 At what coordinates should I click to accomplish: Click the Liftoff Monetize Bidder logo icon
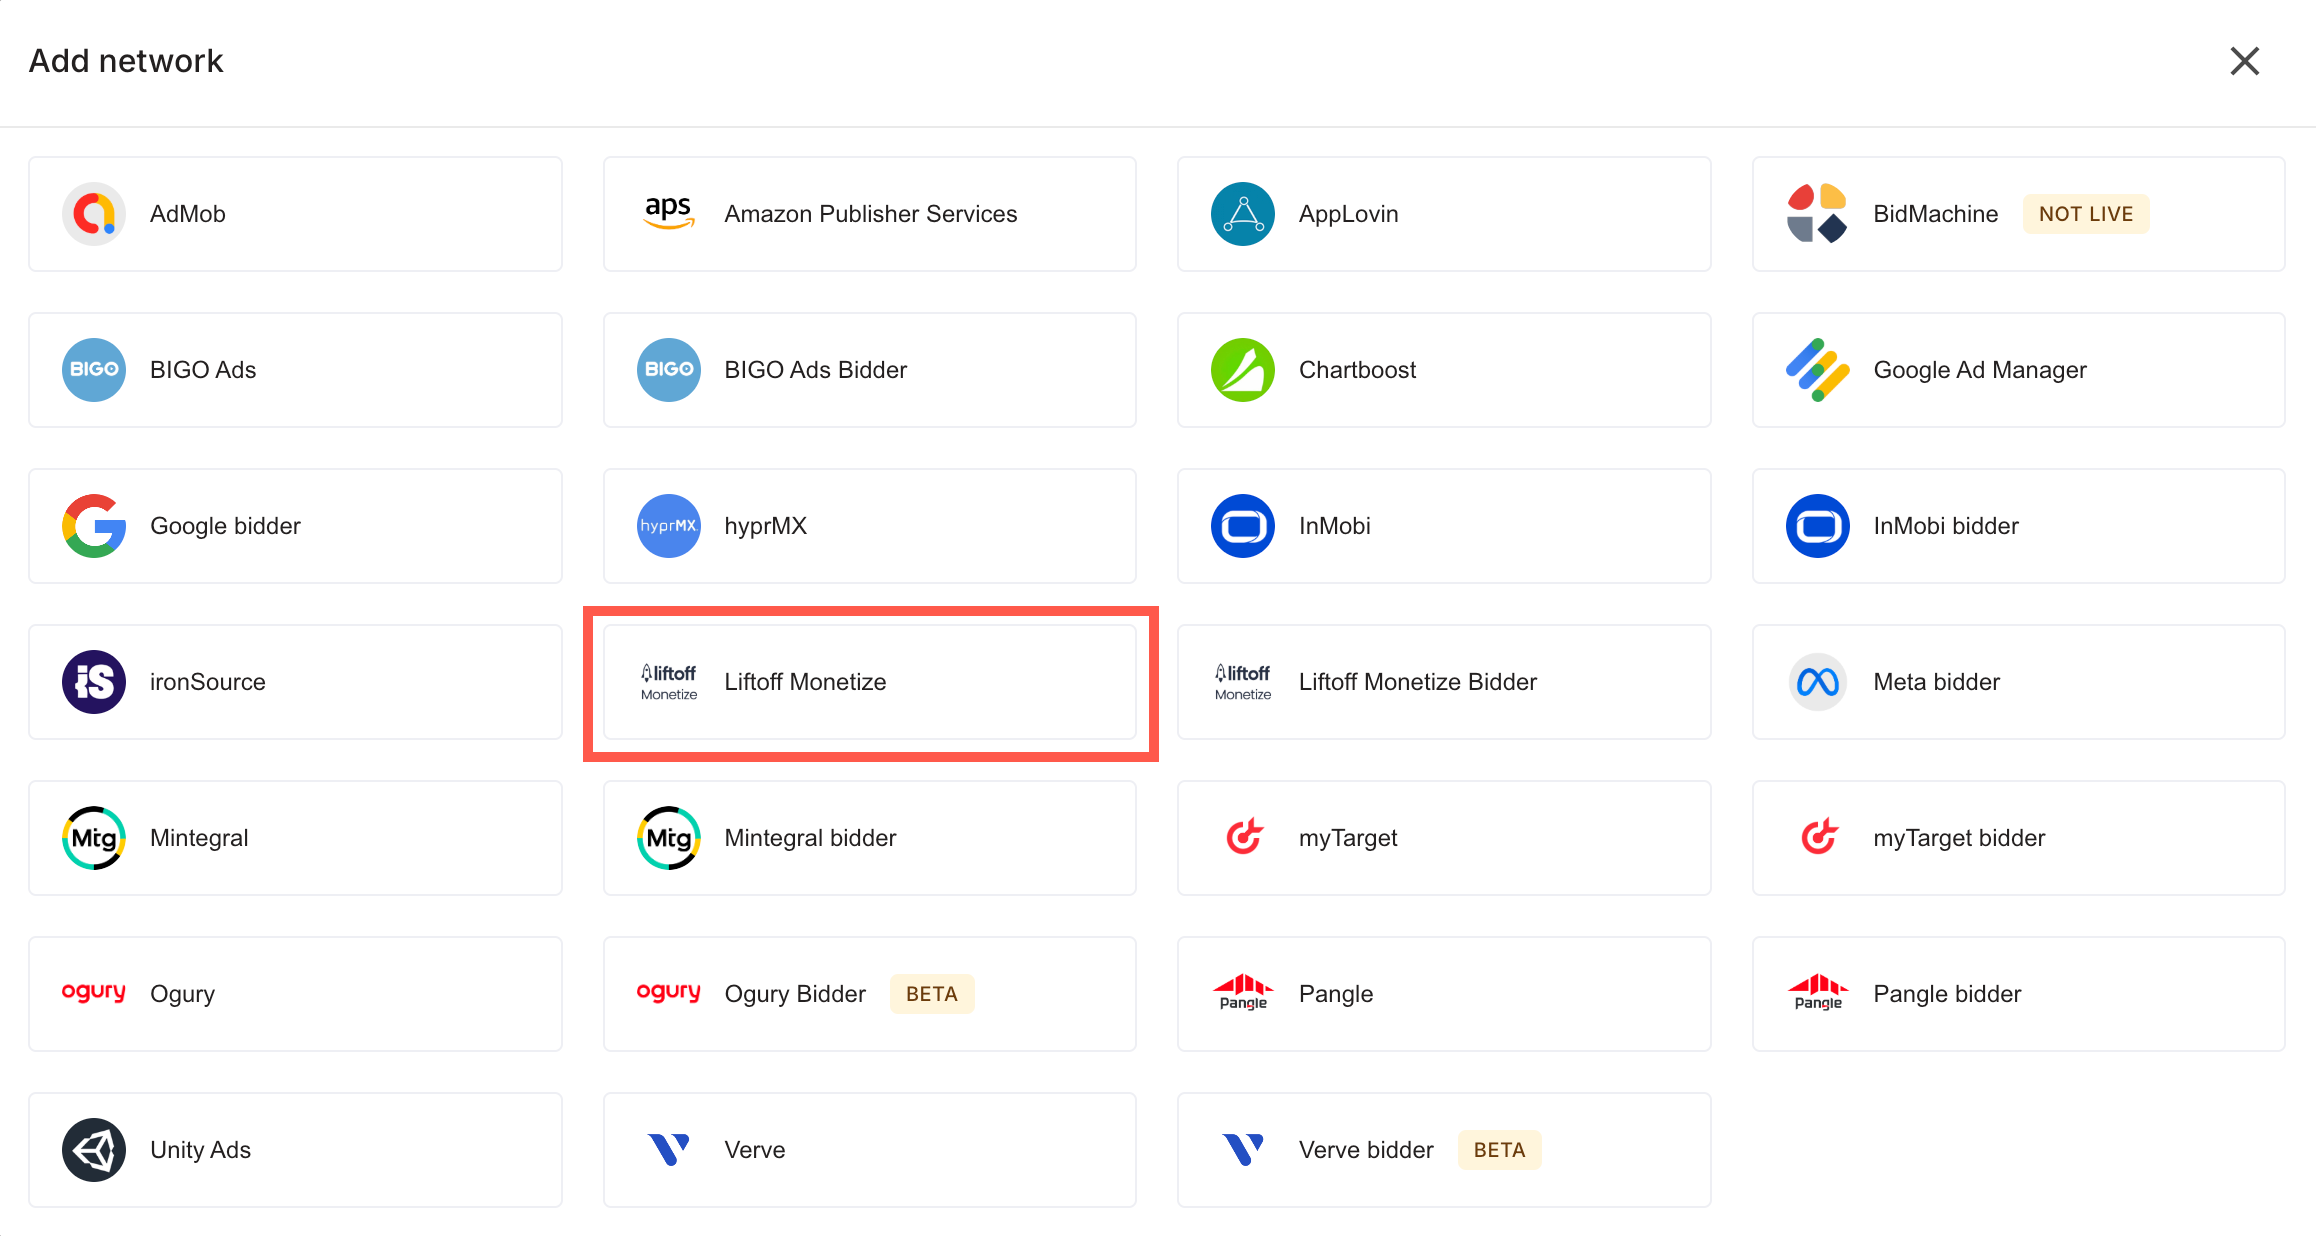click(x=1243, y=682)
